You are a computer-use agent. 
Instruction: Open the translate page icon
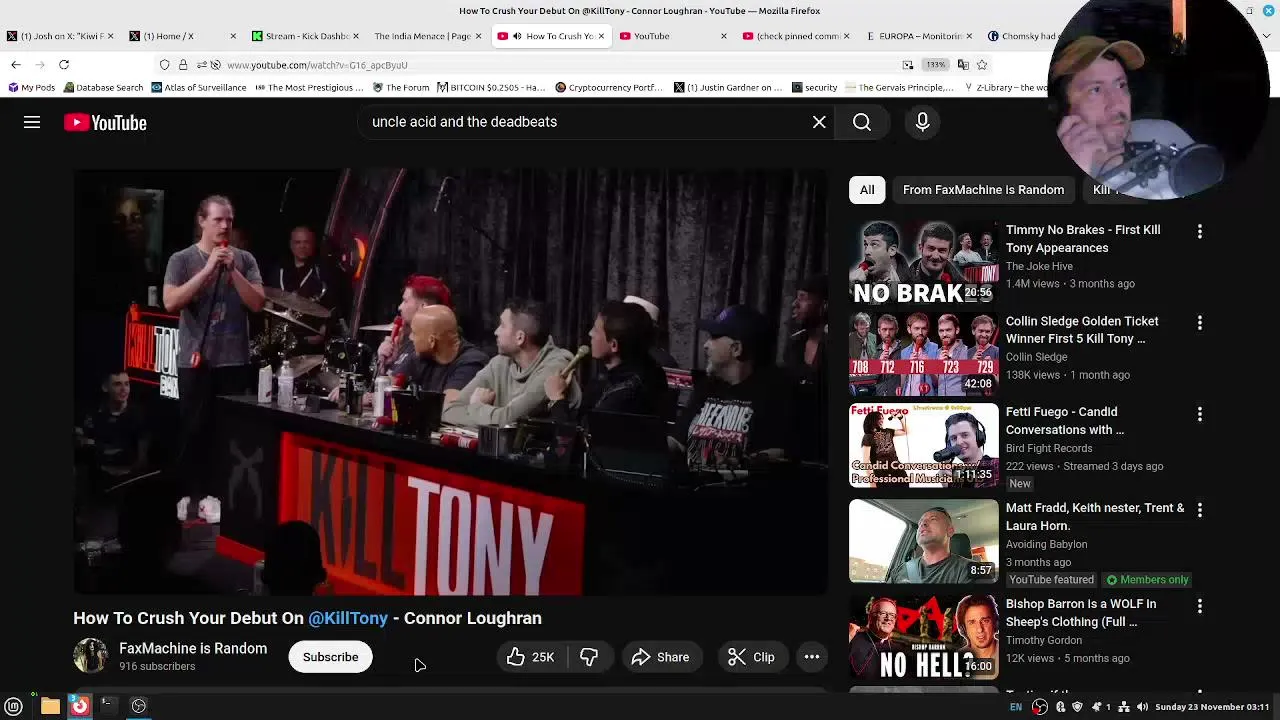963,65
